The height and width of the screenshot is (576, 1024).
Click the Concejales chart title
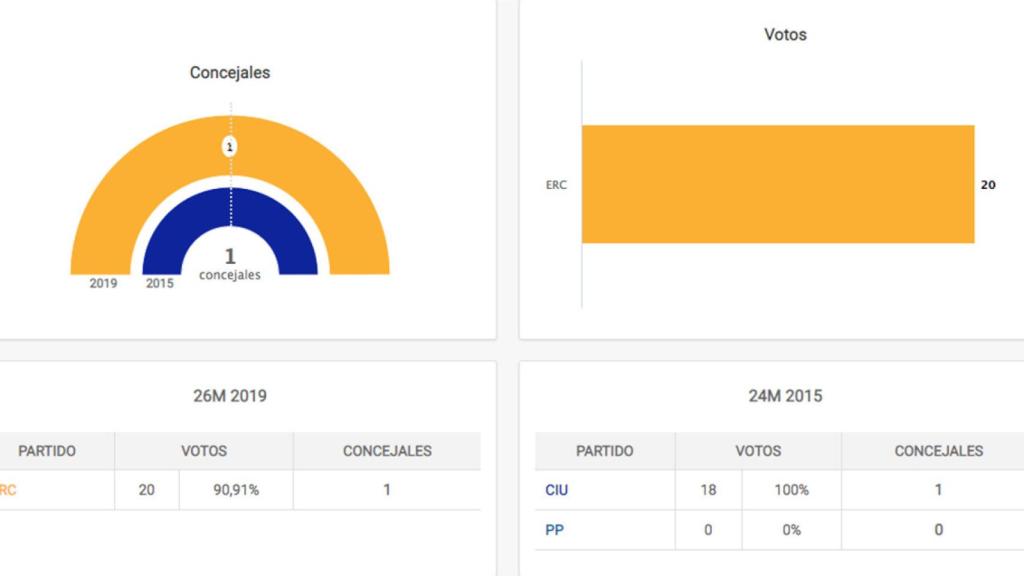[x=230, y=72]
